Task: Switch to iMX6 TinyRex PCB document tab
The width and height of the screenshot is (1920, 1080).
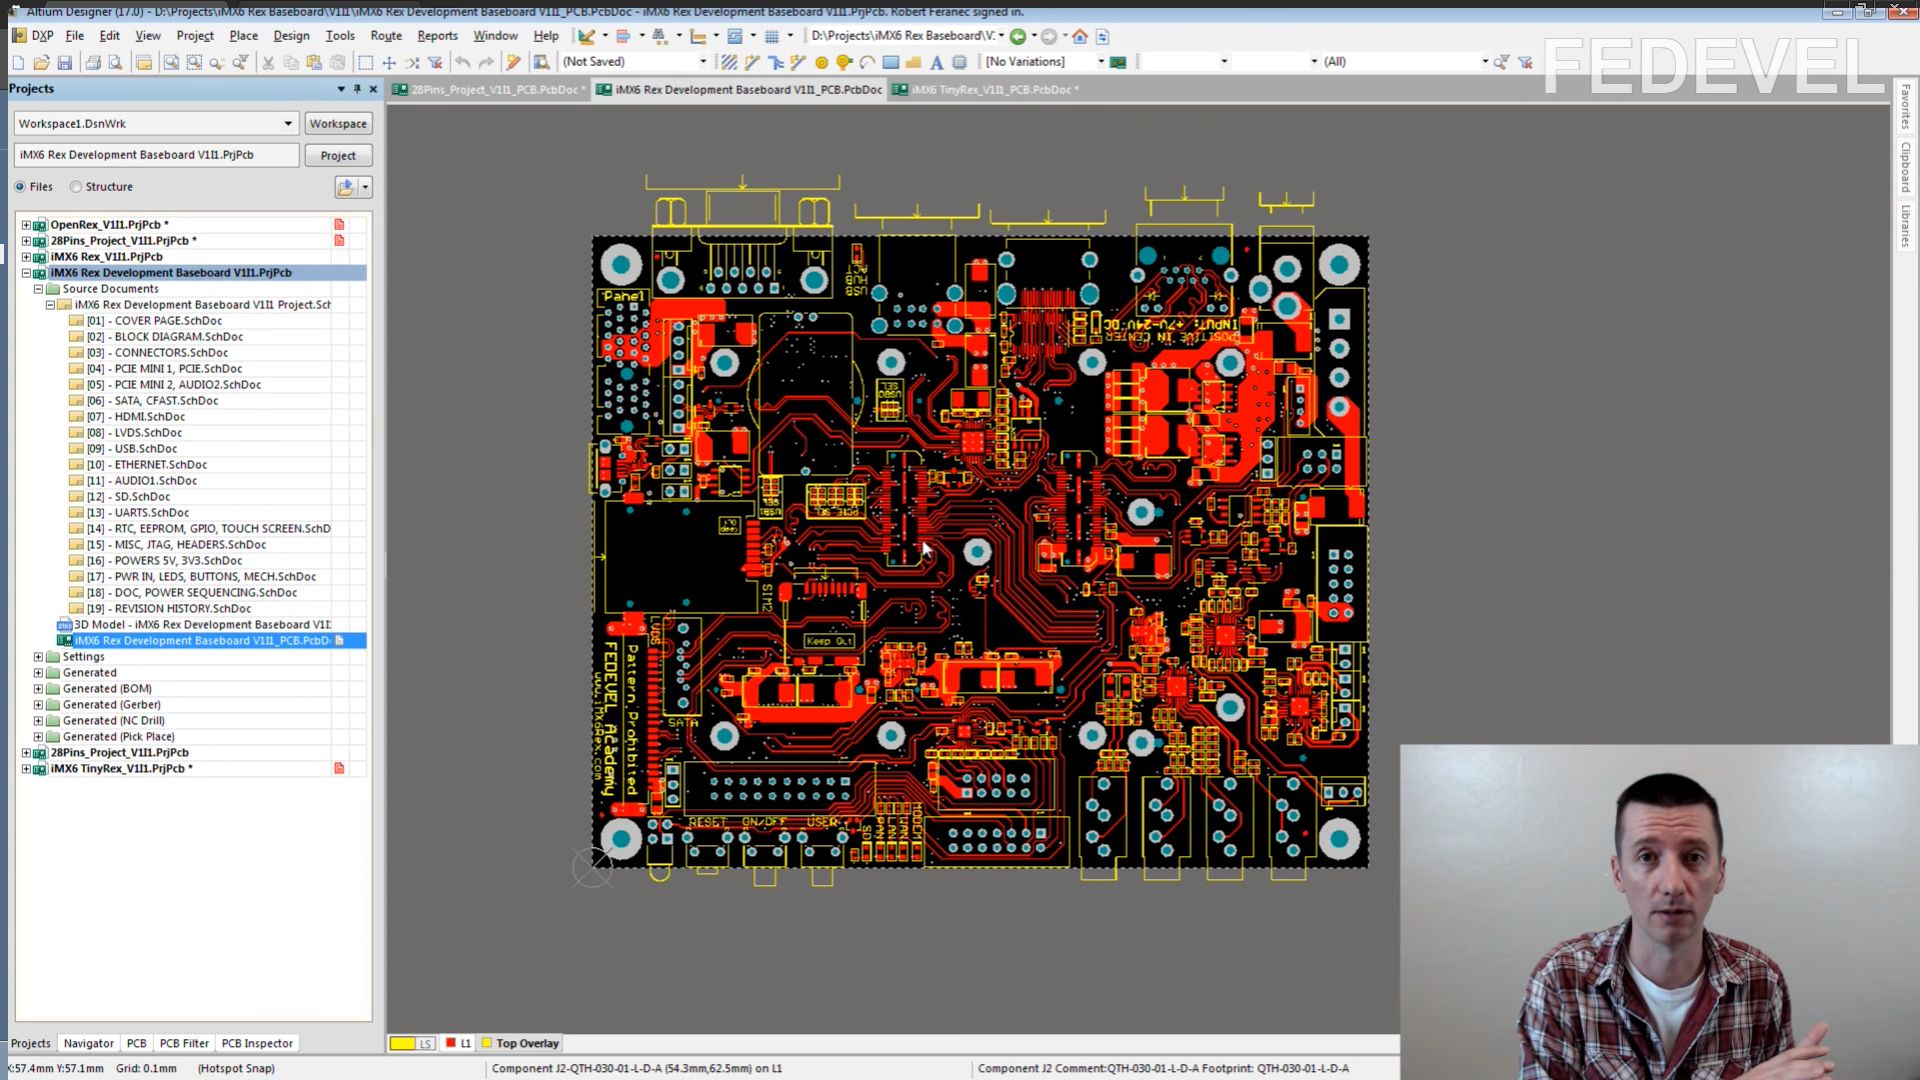Action: pos(990,90)
